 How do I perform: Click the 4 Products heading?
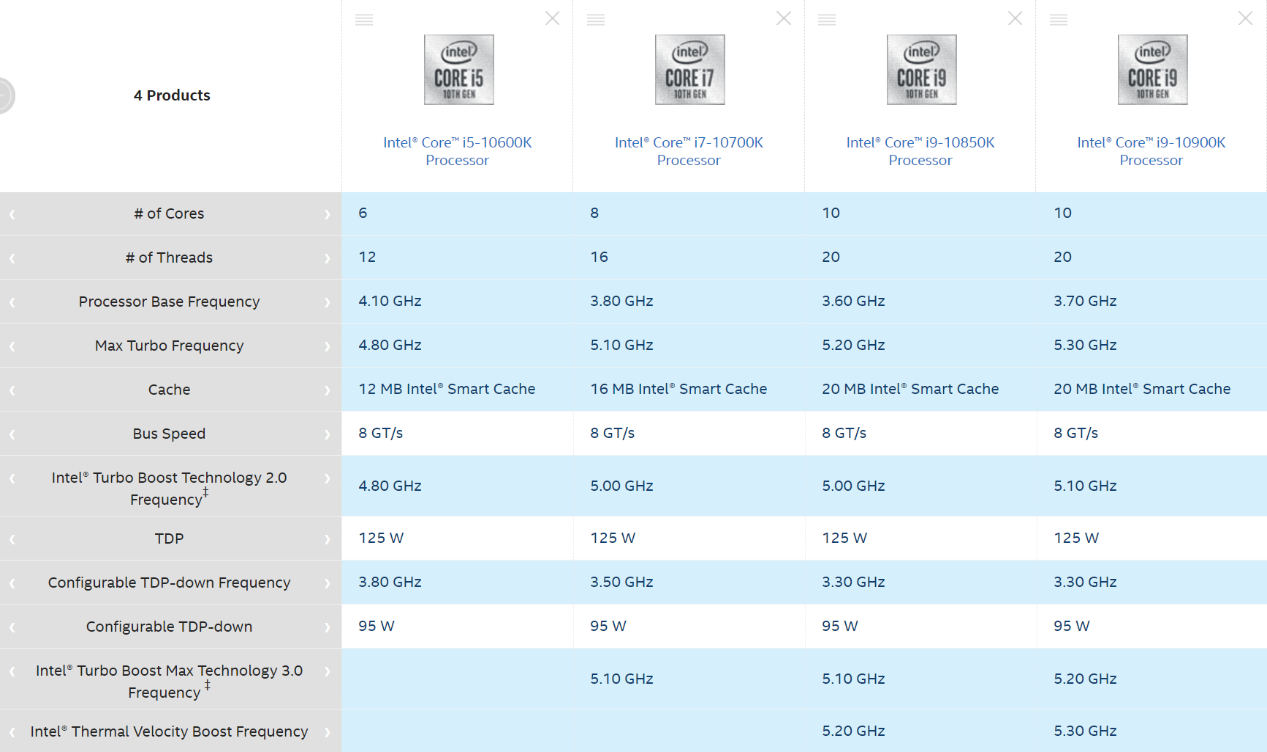[x=172, y=96]
